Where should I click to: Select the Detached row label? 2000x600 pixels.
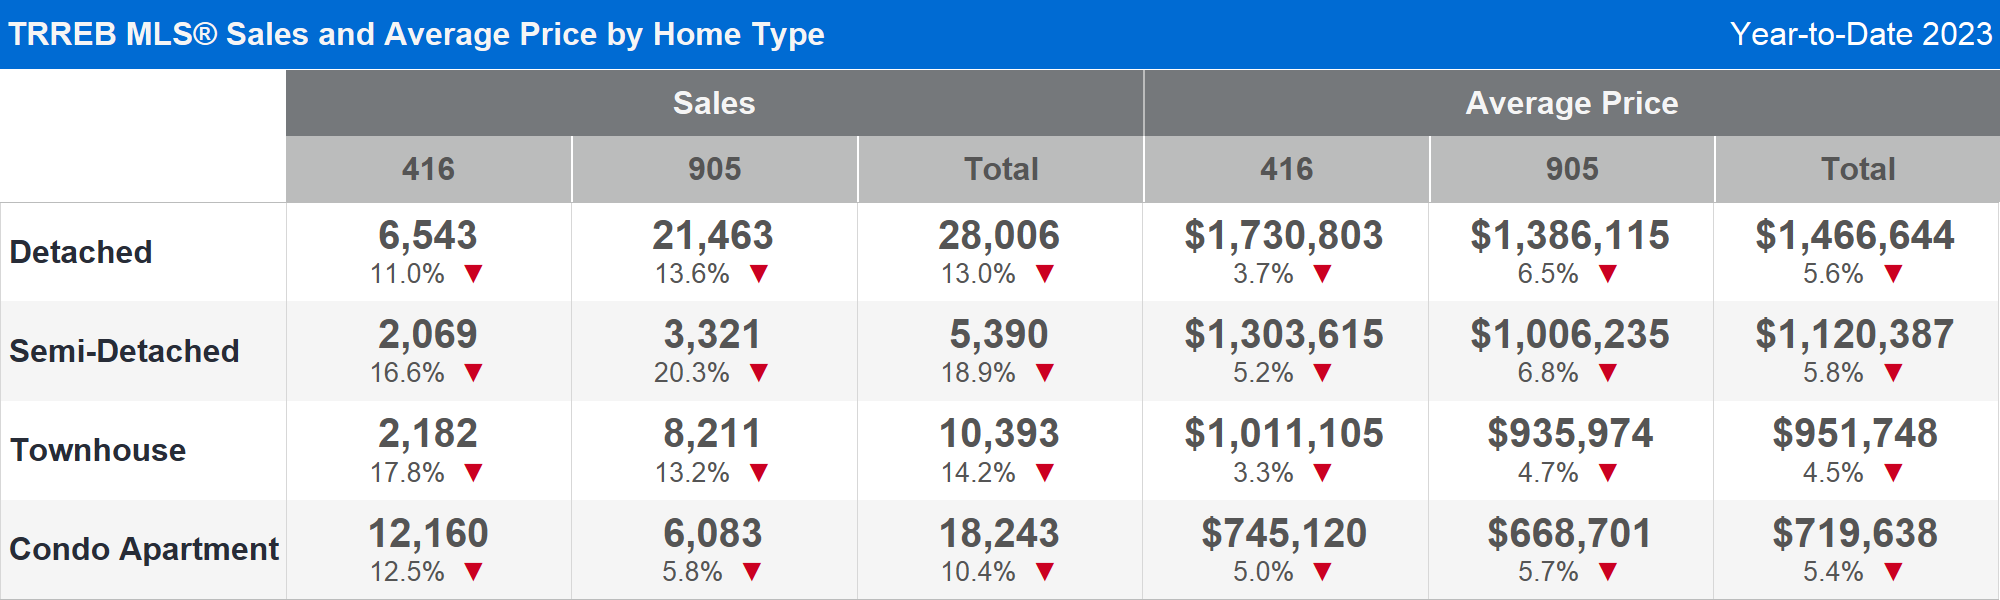point(81,252)
